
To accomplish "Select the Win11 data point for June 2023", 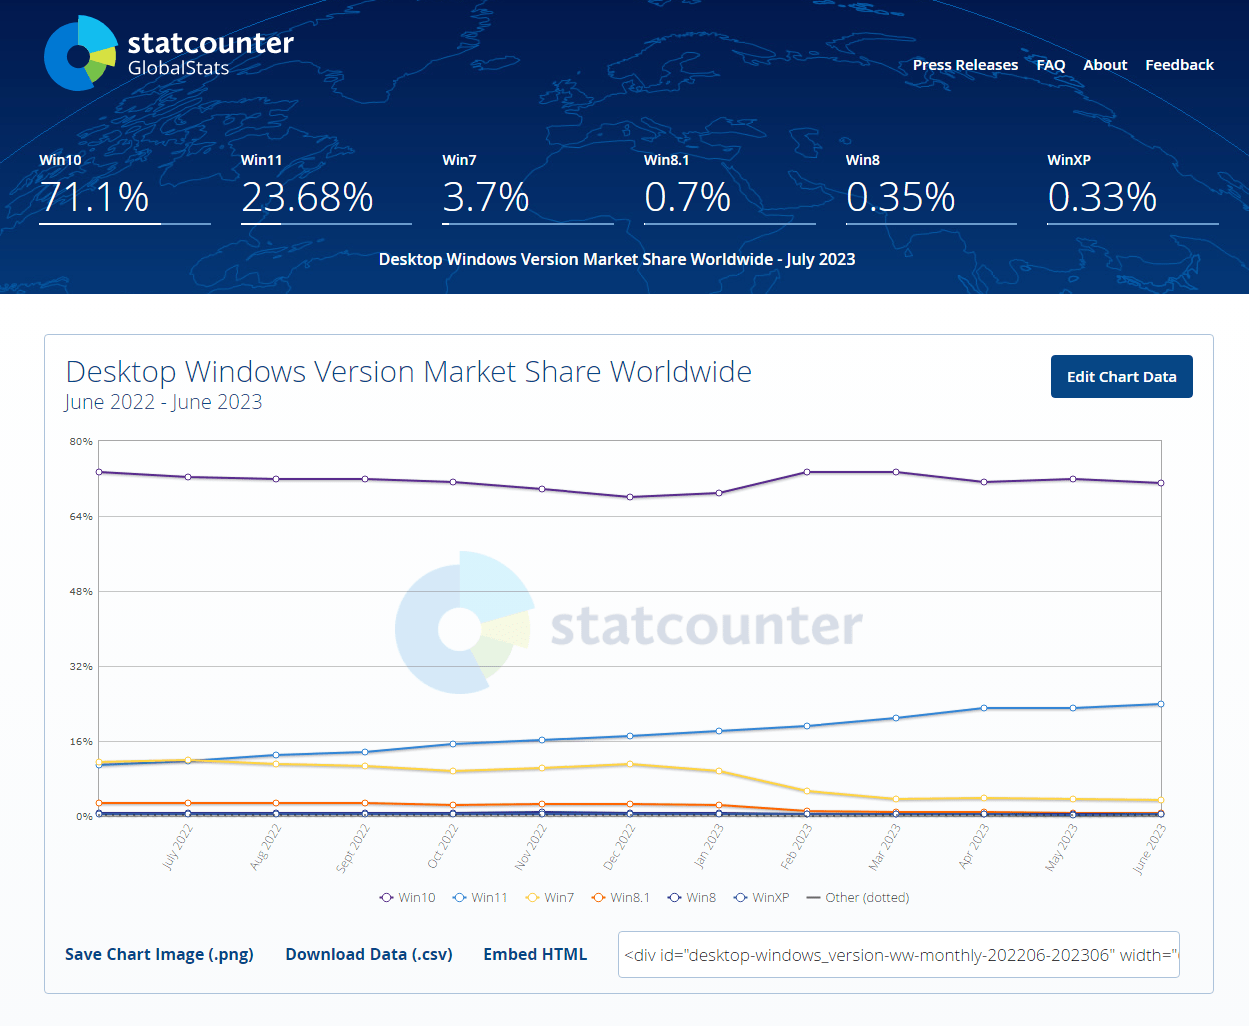I will click(x=1161, y=703).
